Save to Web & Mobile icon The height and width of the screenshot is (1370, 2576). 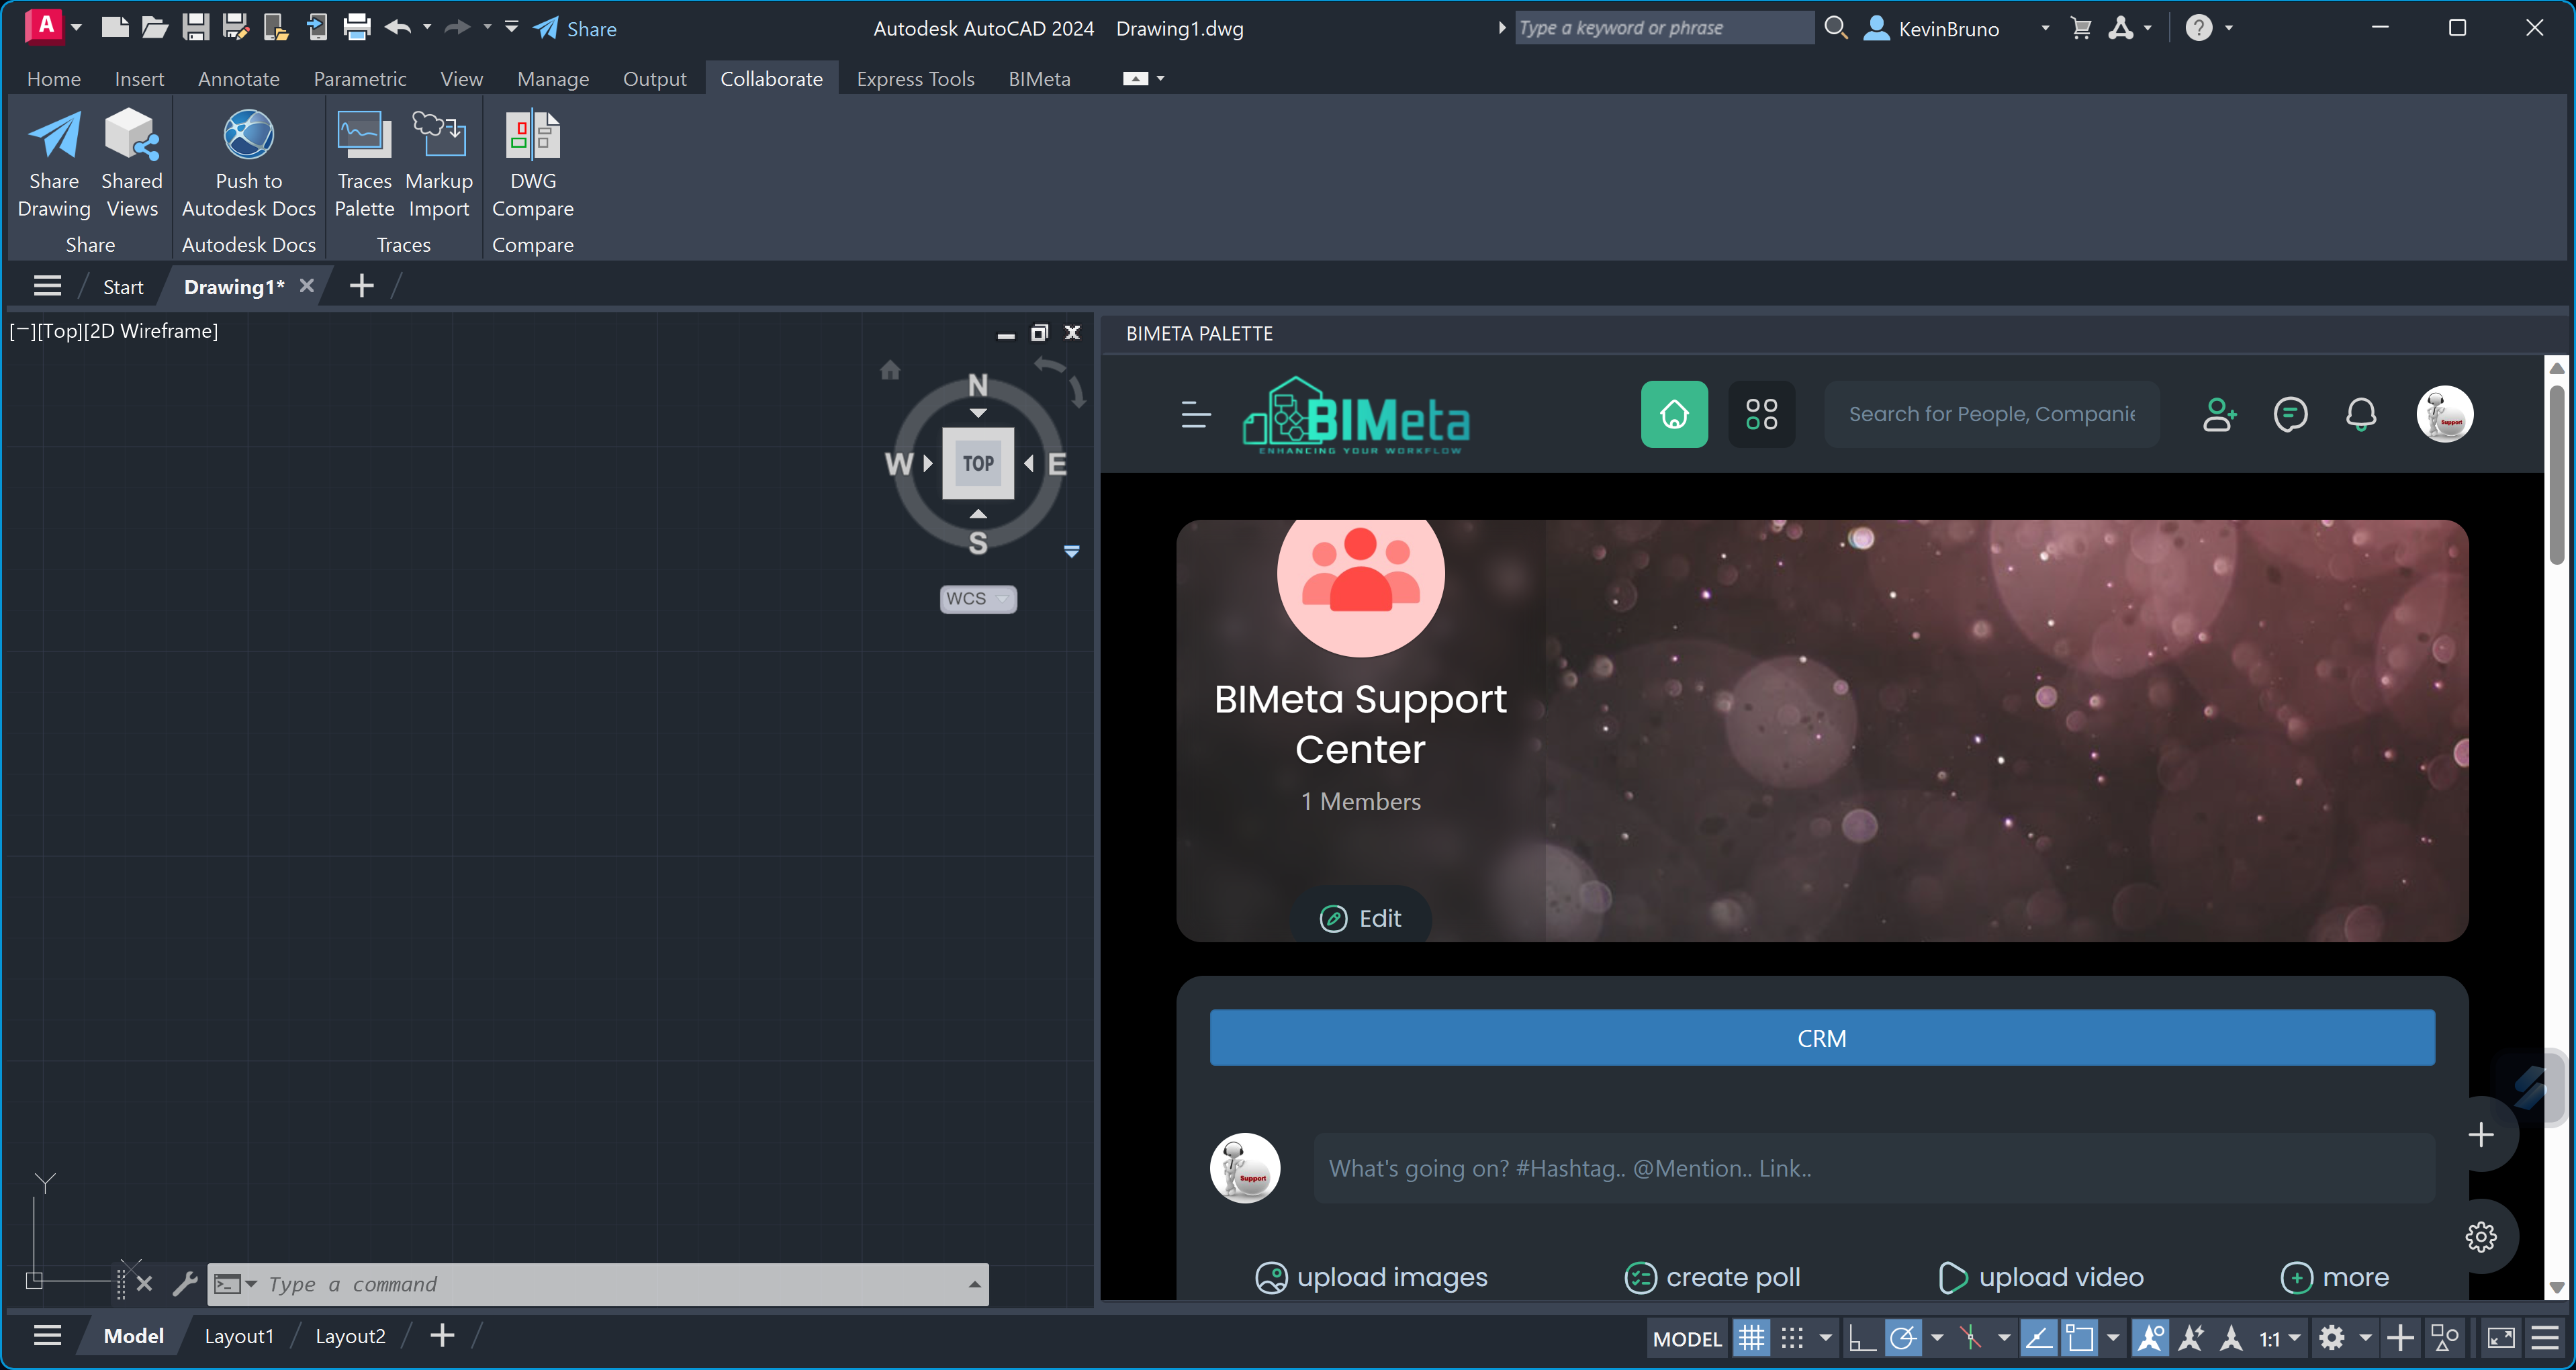coord(316,27)
